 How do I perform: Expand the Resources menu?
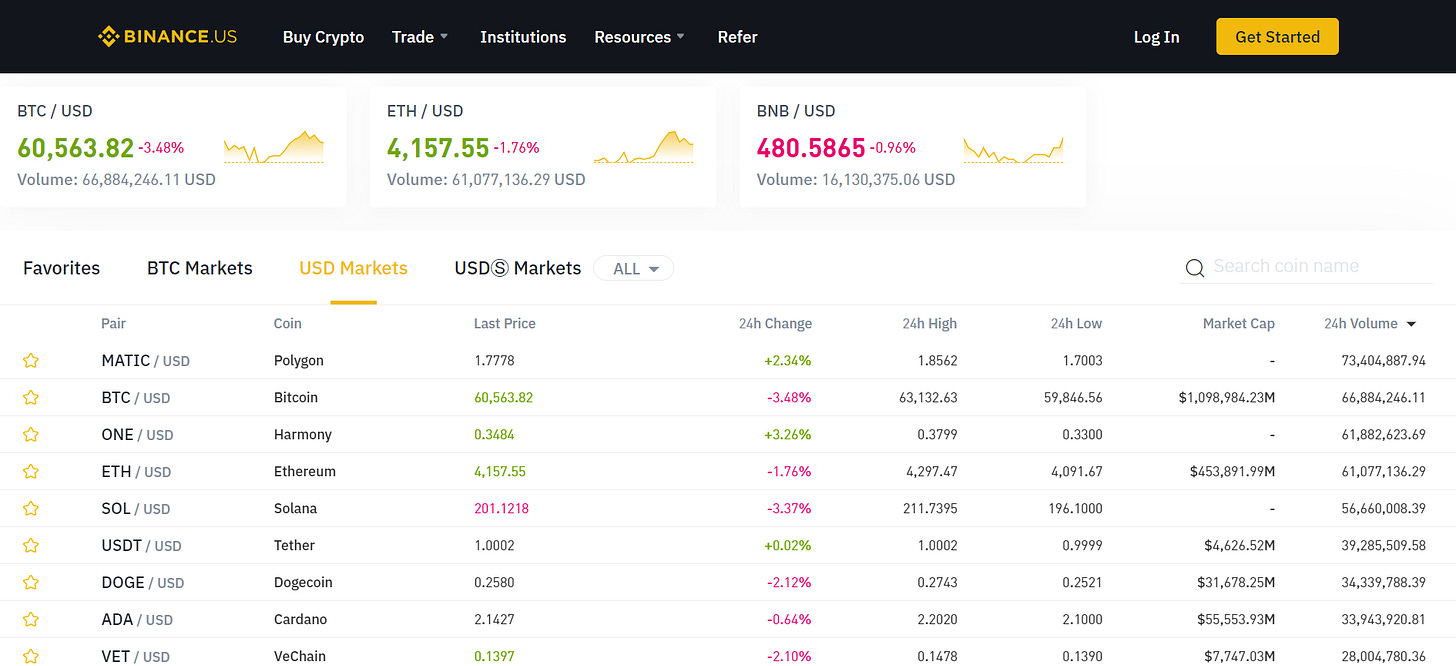point(640,37)
